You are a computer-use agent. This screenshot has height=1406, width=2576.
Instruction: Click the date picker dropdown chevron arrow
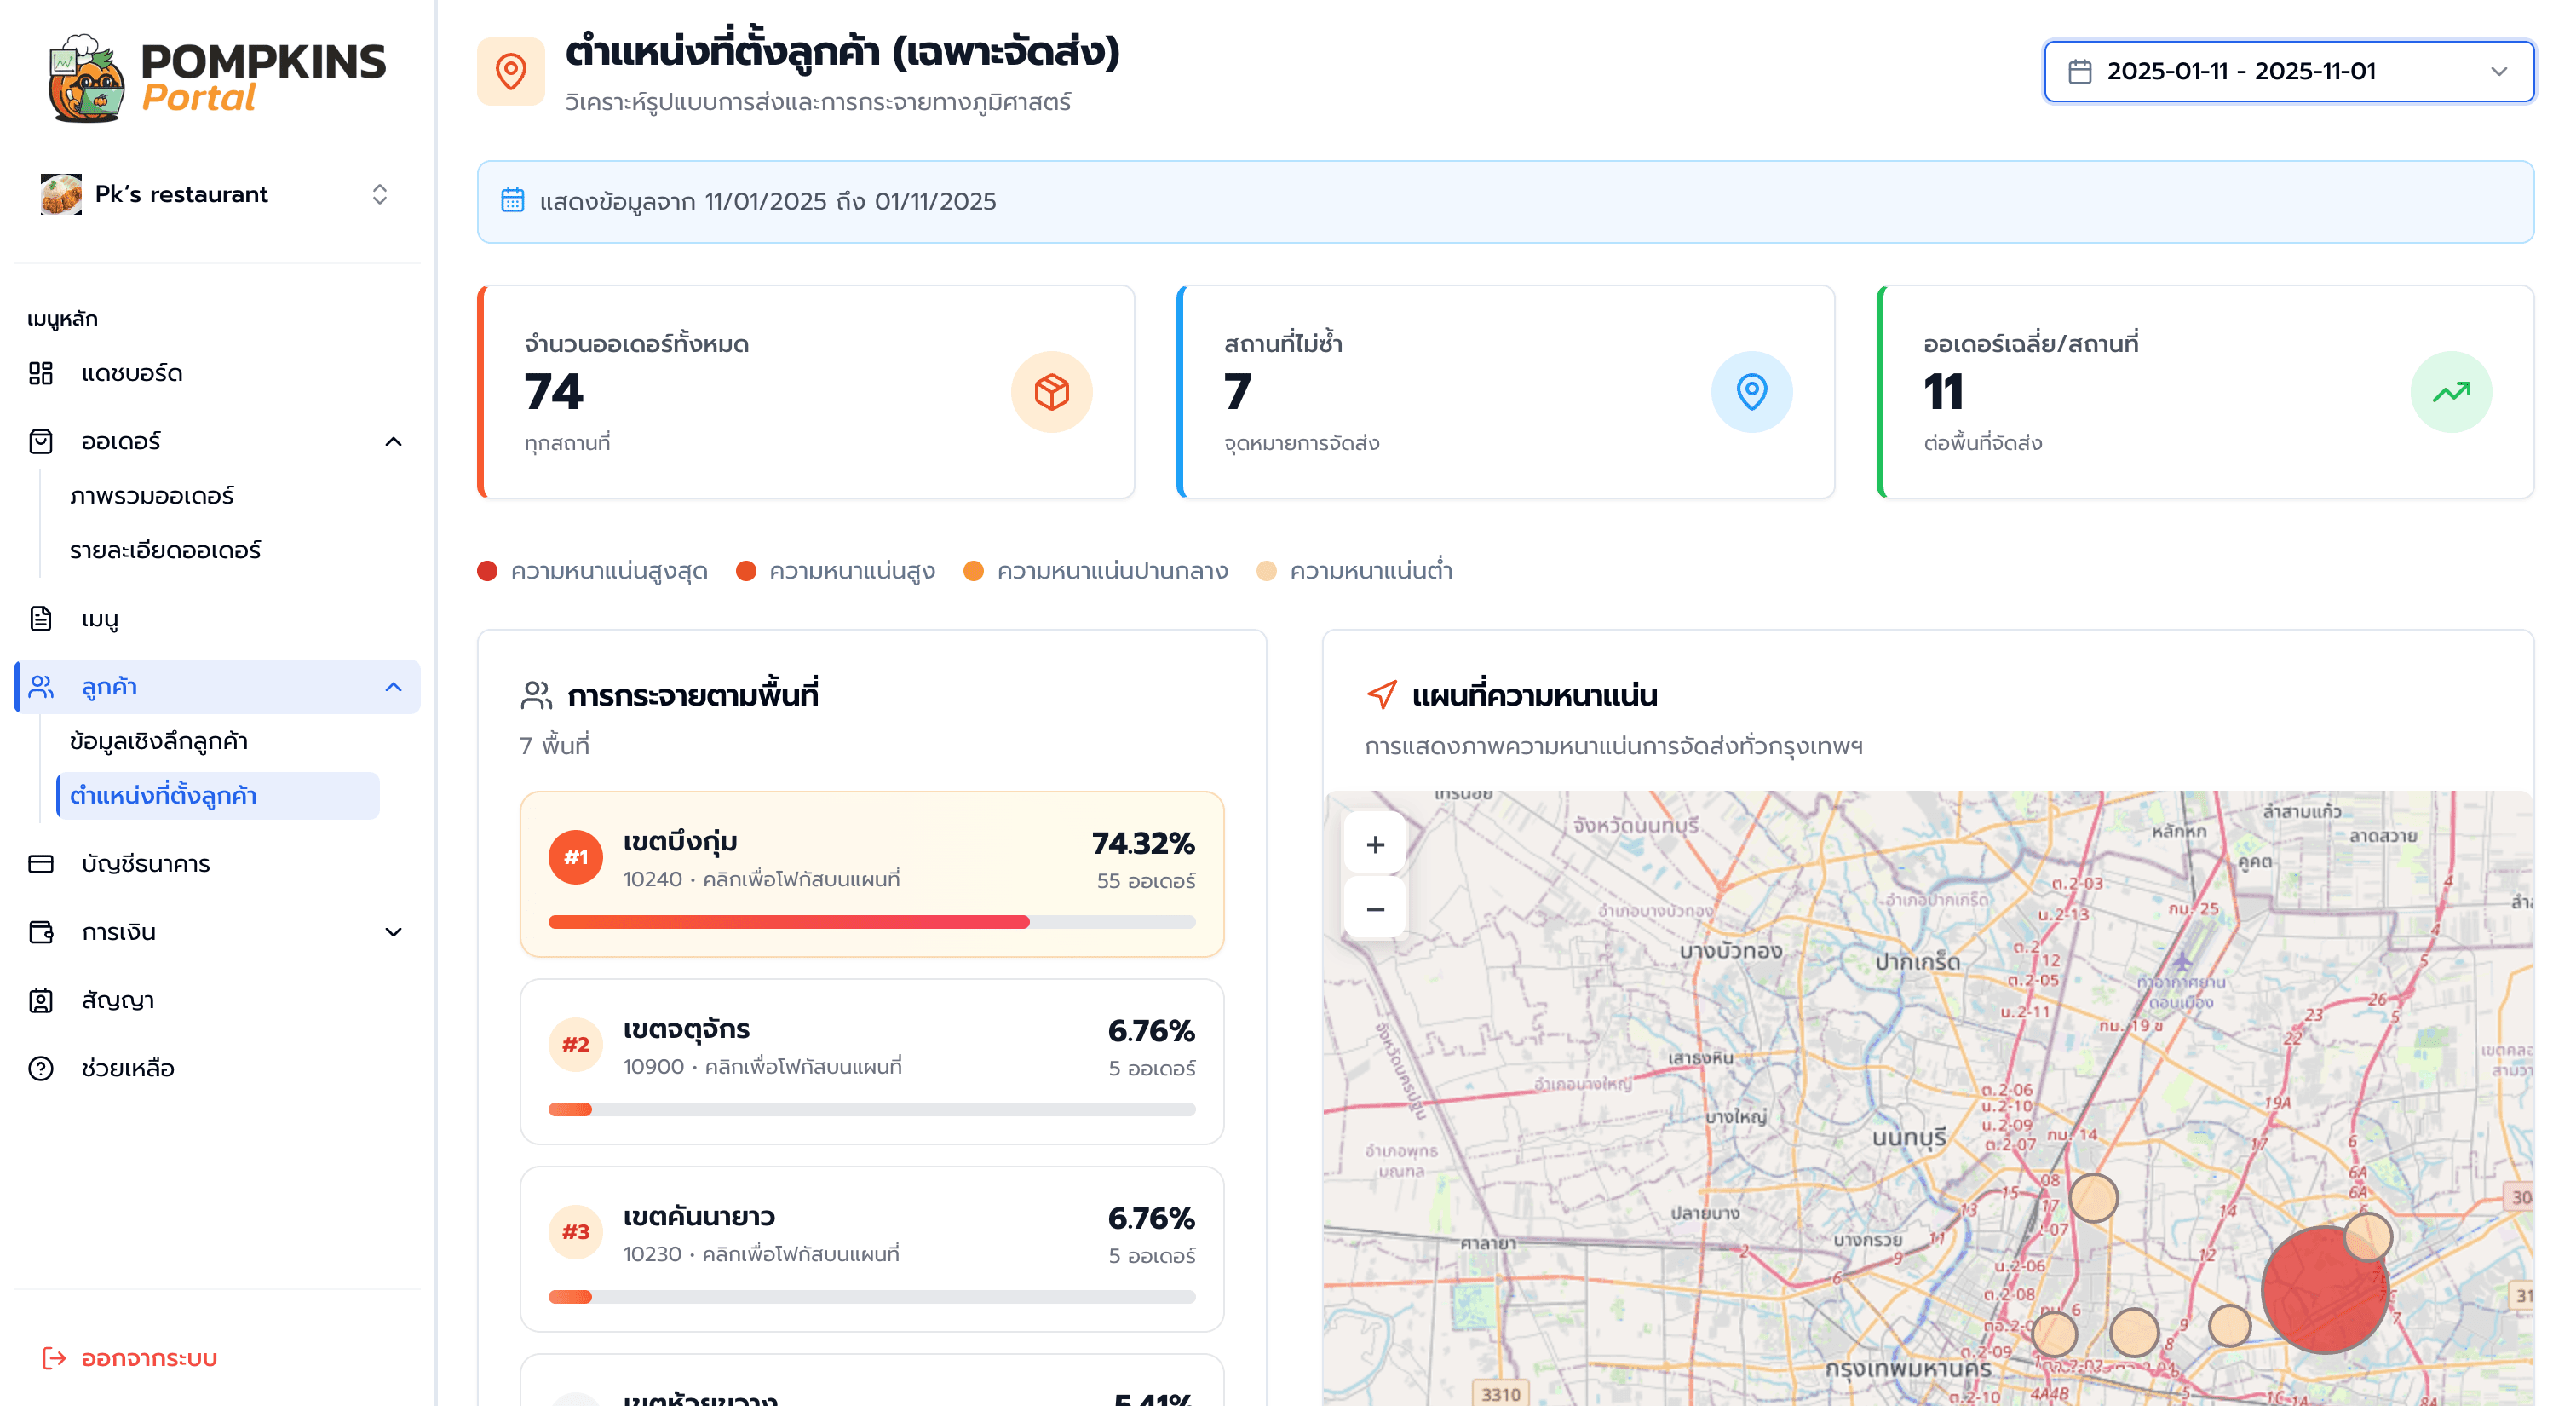(x=2499, y=72)
